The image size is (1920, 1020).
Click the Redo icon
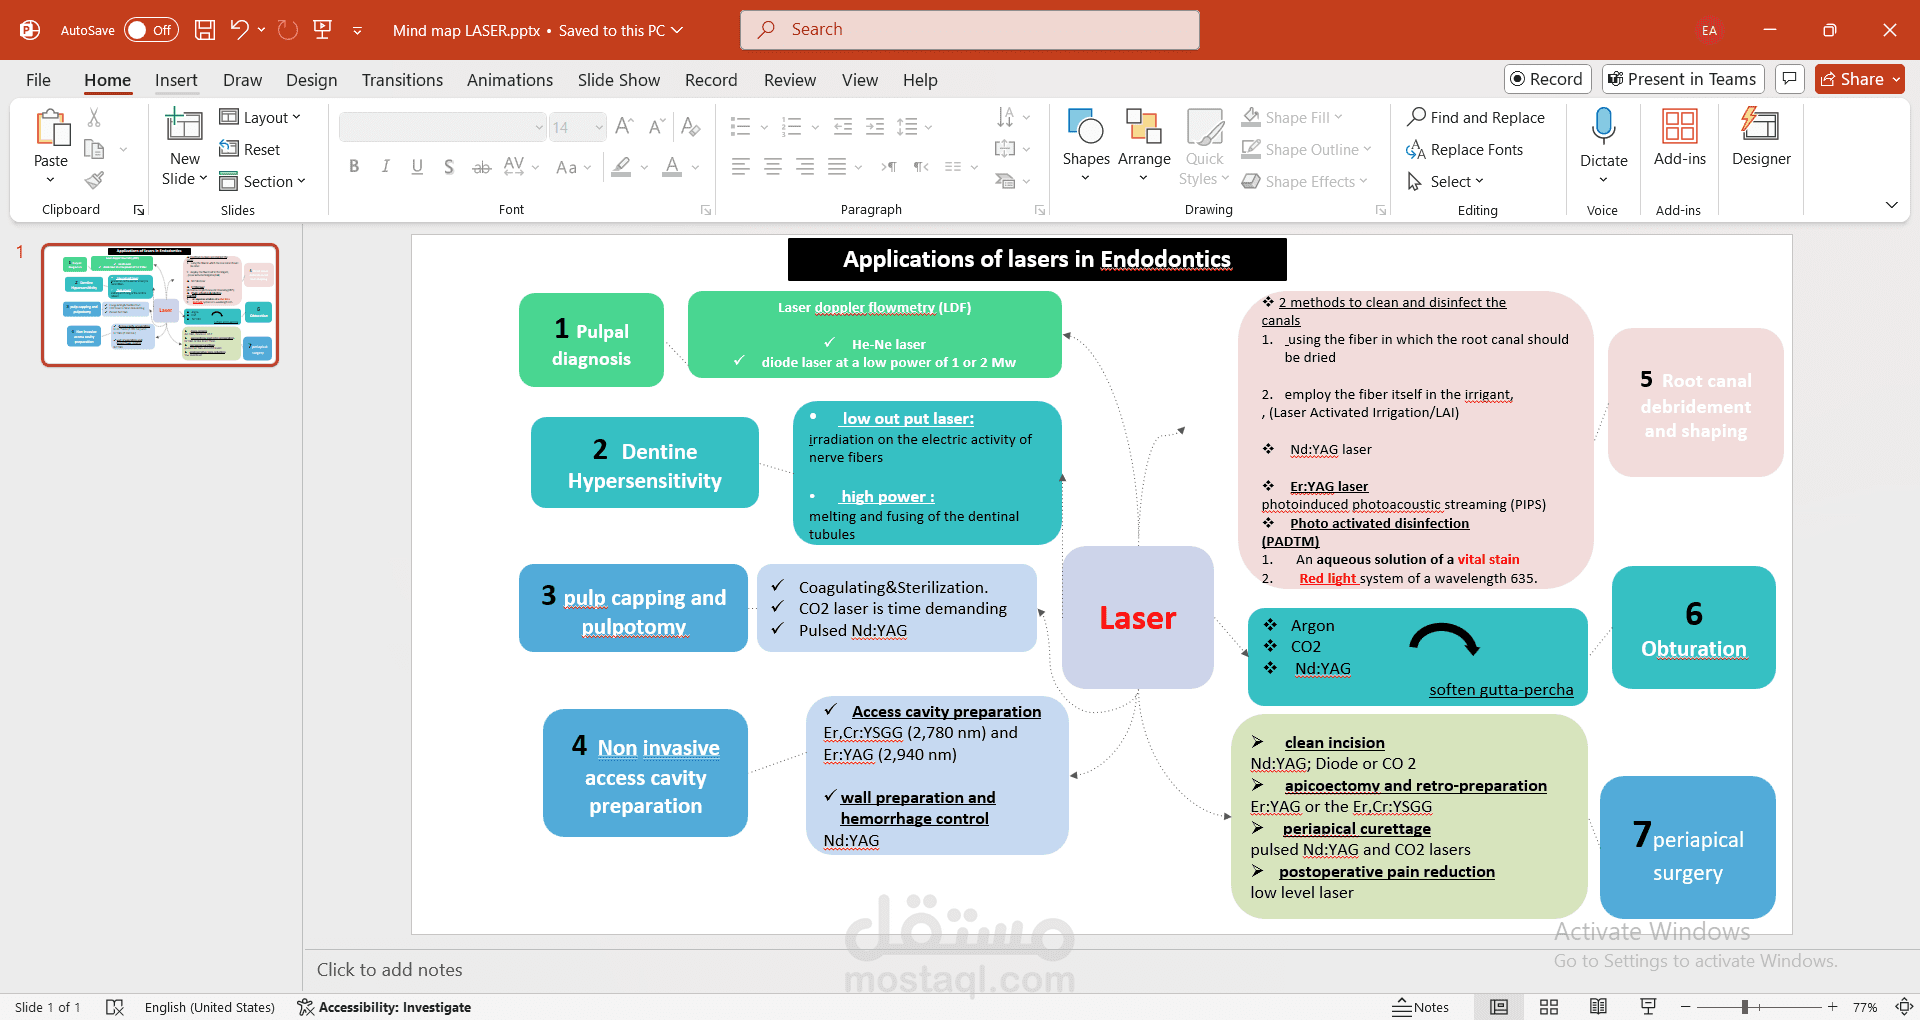click(288, 30)
